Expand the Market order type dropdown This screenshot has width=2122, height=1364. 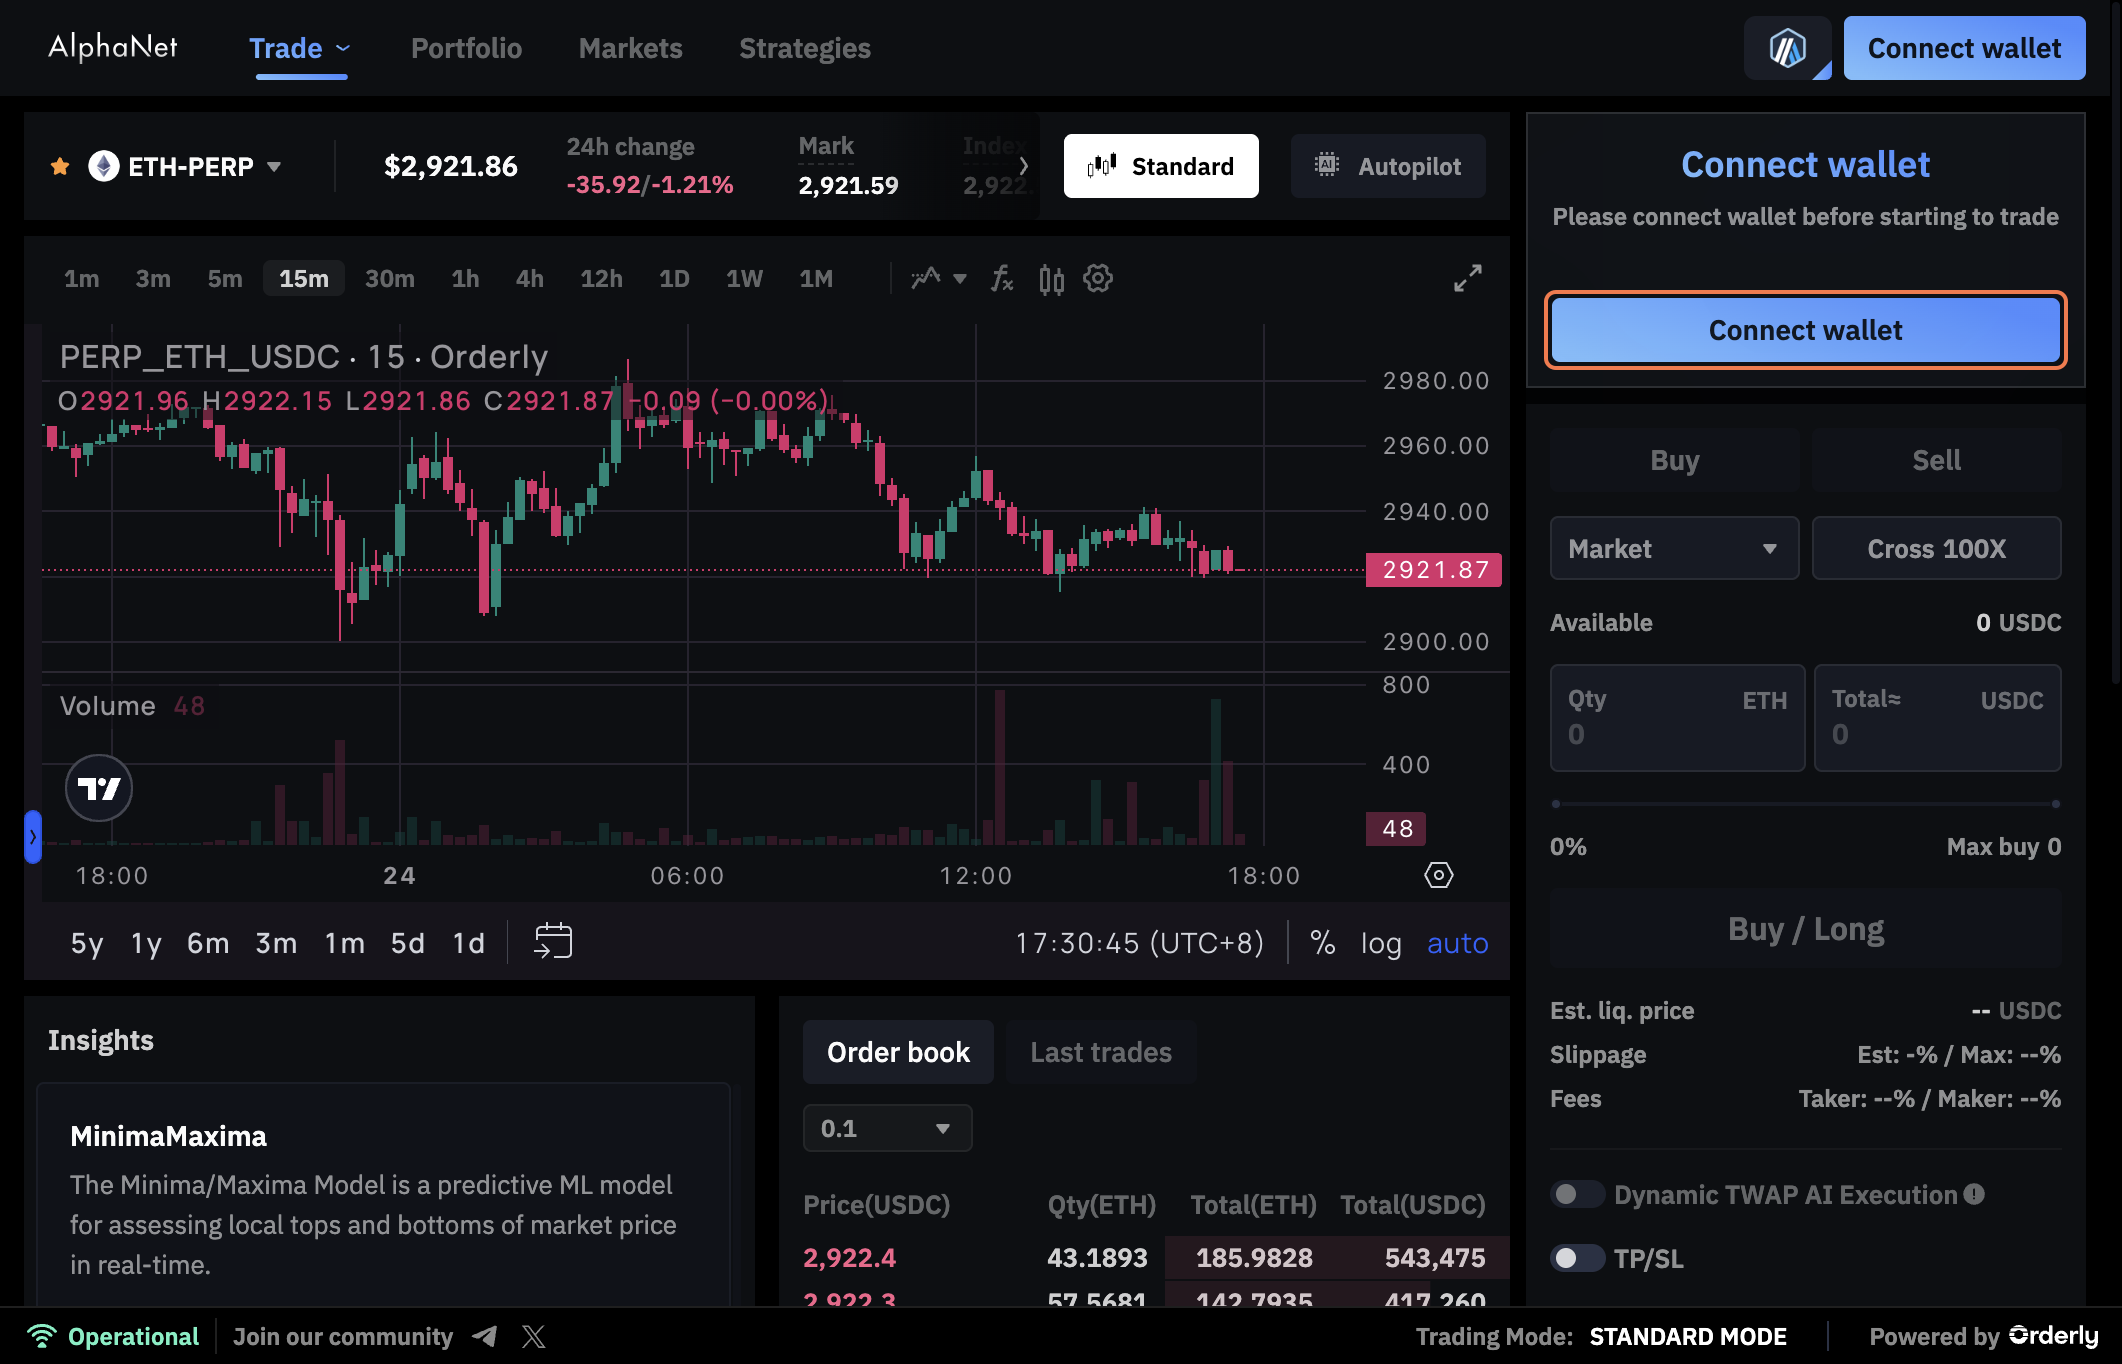[1674, 548]
